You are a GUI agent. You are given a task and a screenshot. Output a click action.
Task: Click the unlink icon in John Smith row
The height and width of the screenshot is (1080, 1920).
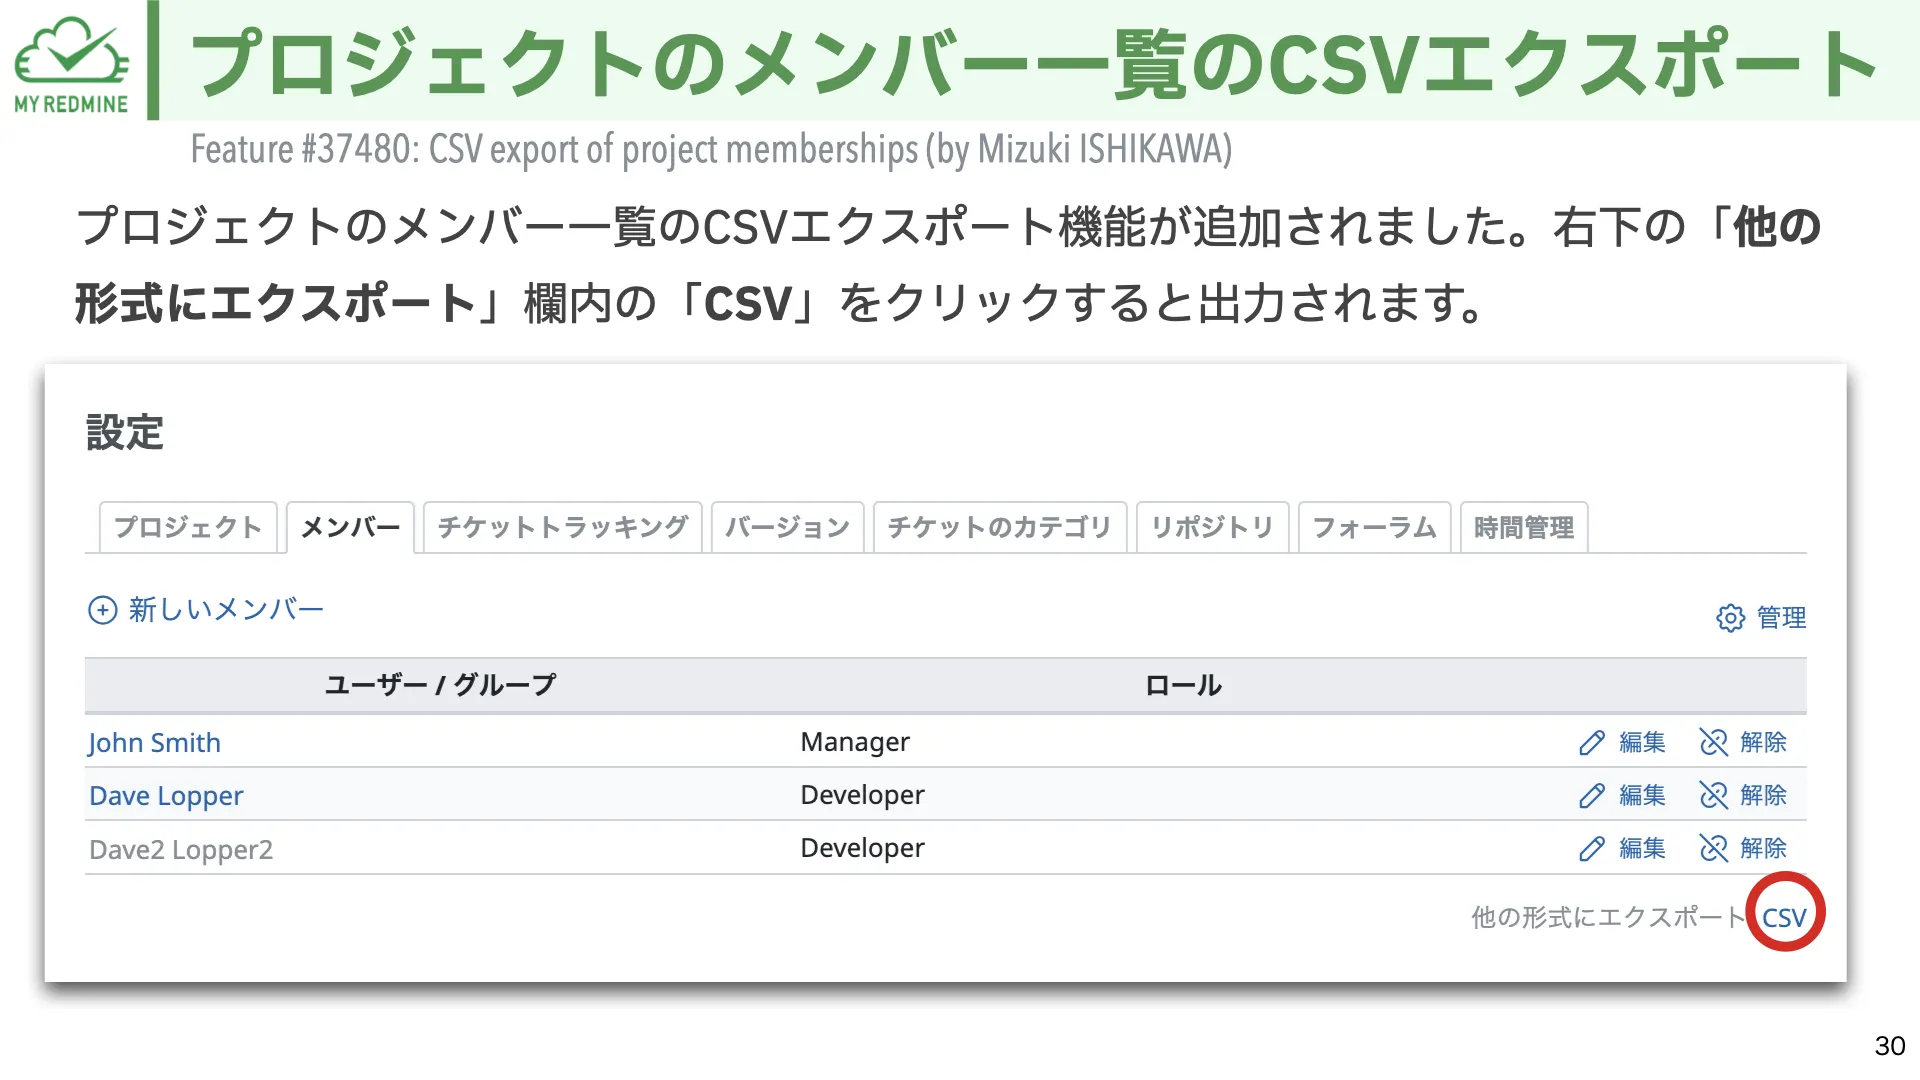tap(1714, 742)
